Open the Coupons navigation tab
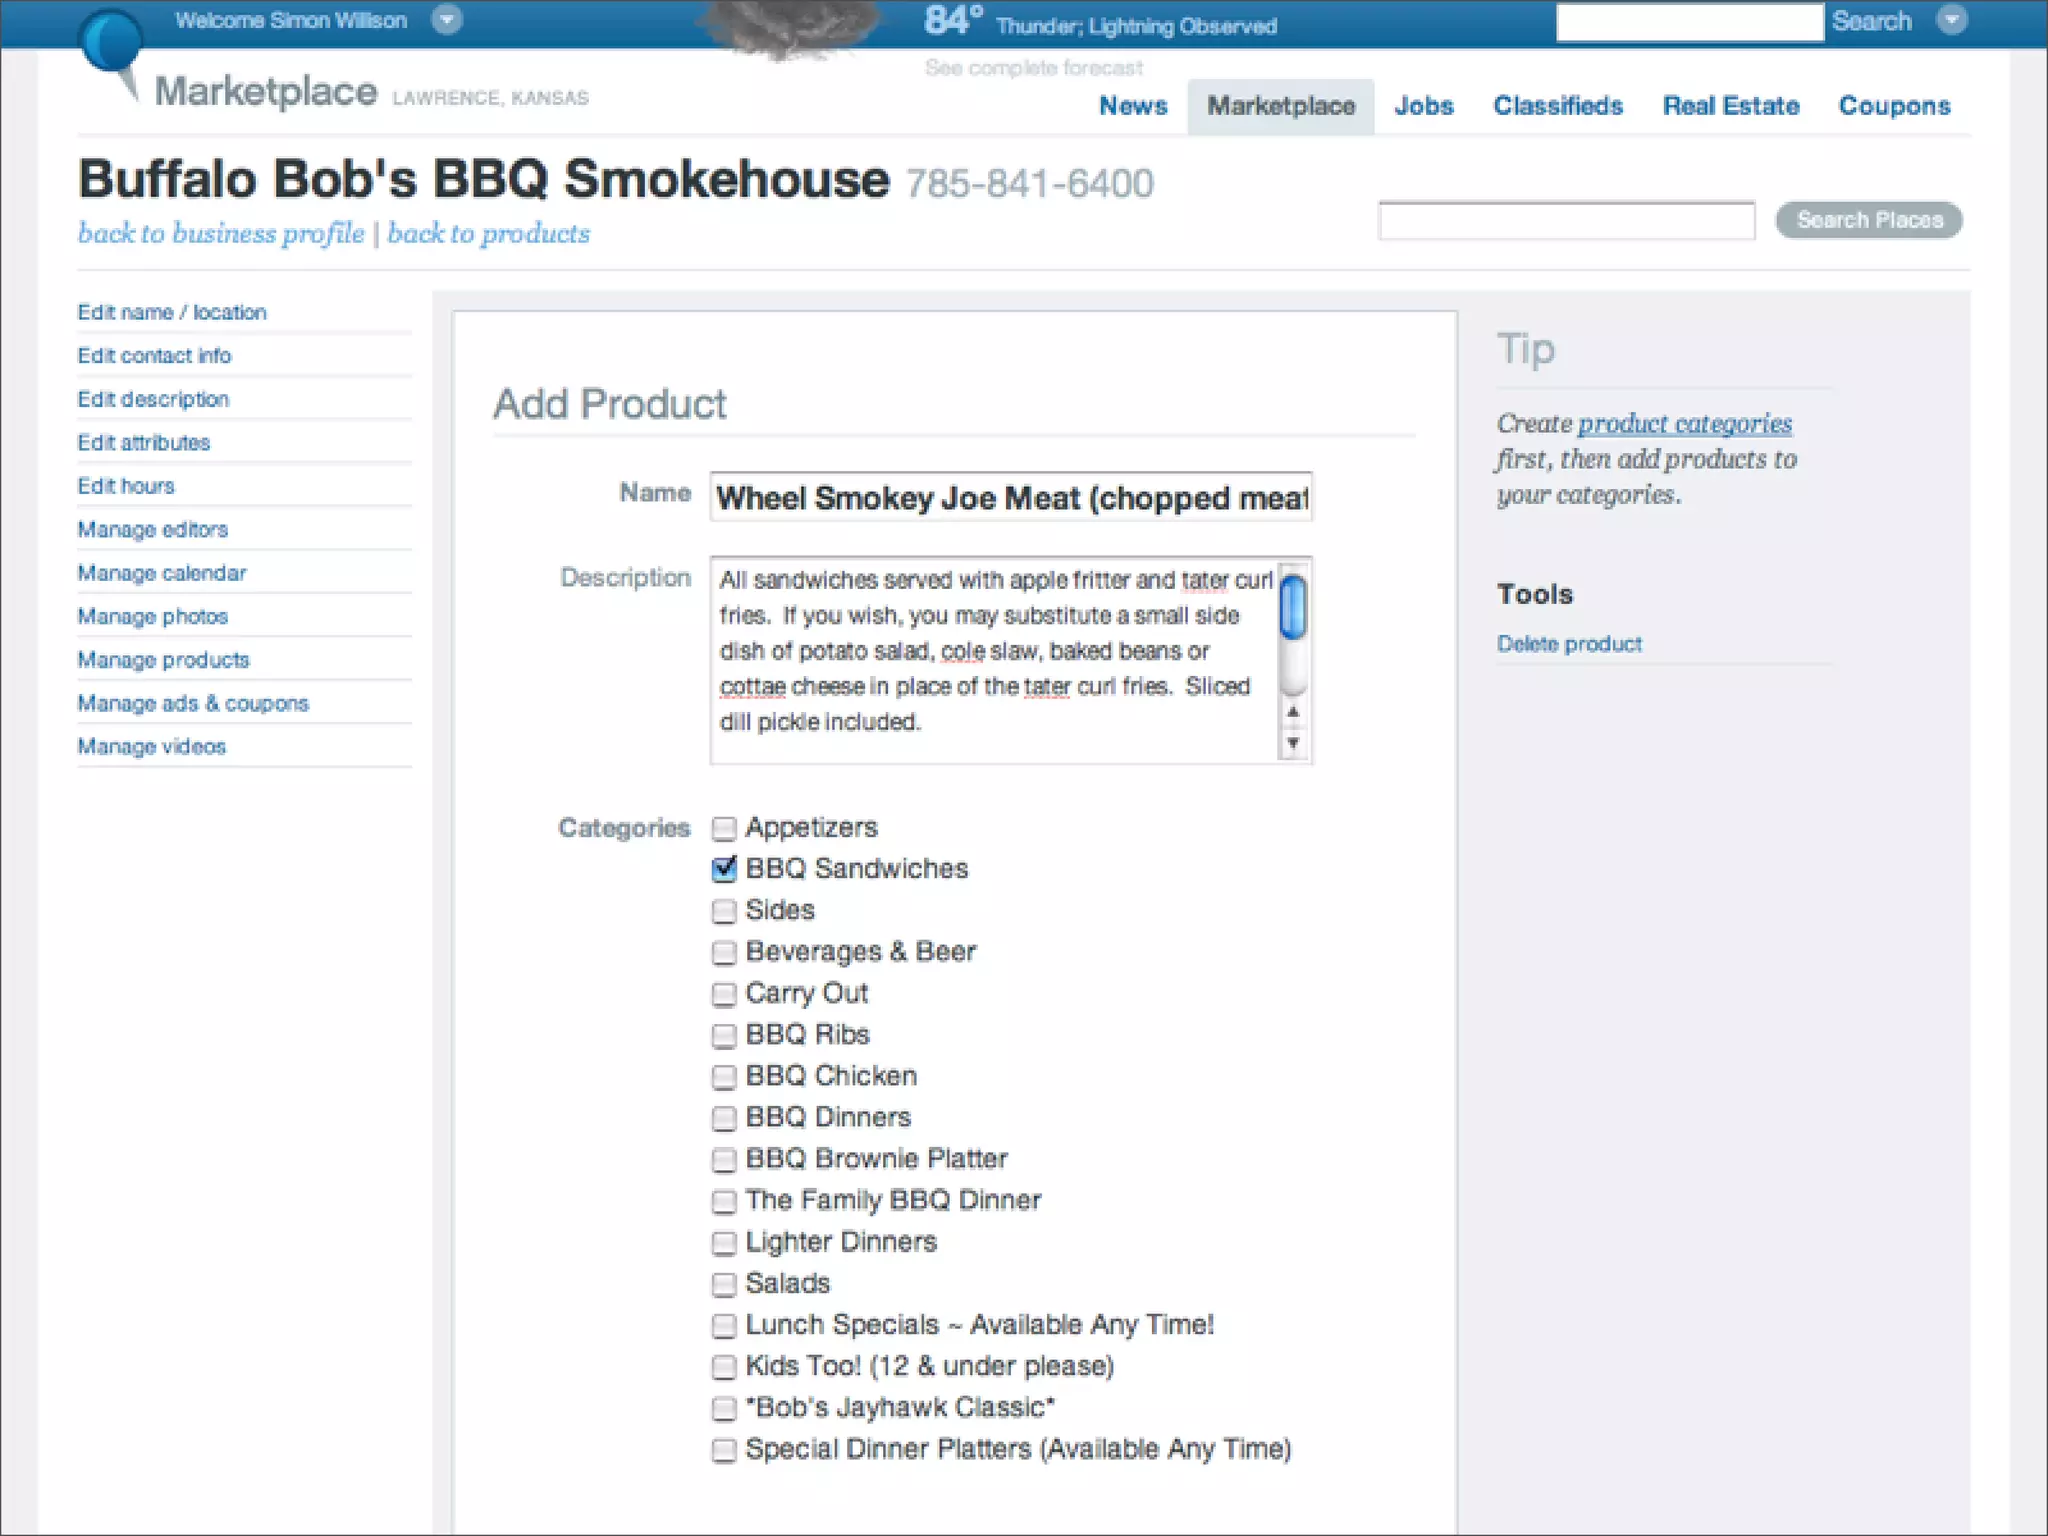The width and height of the screenshot is (2048, 1536). 1894,106
